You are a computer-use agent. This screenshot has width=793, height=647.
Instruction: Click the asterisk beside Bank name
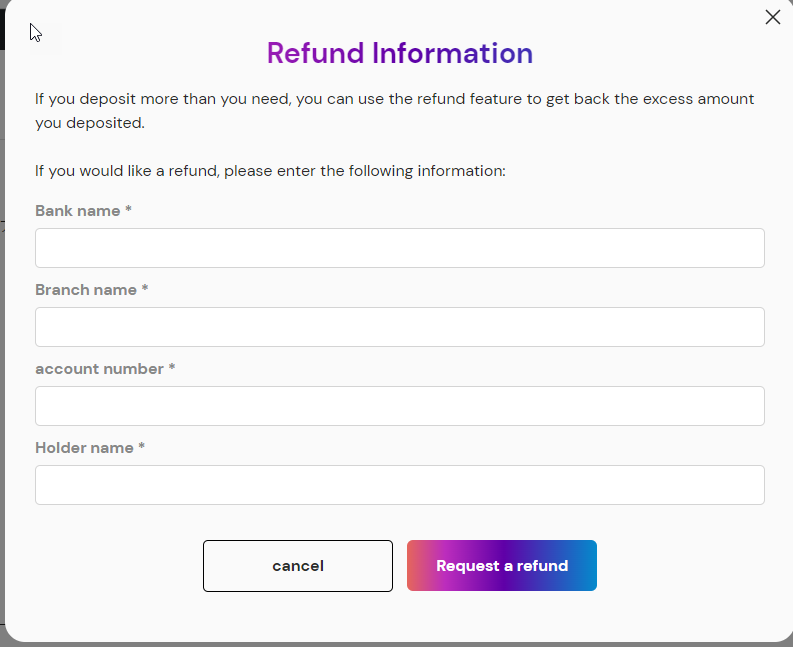[129, 211]
